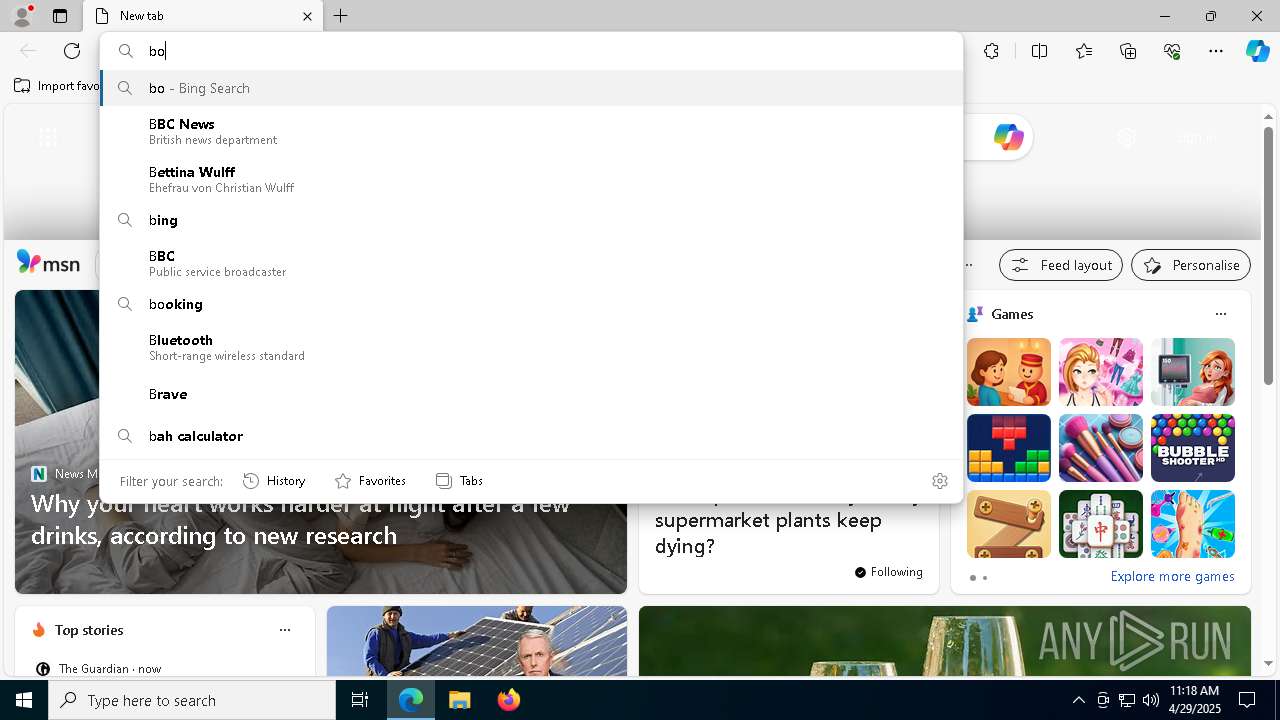Open the block puzzle game thumbnail
The width and height of the screenshot is (1280, 720).
1009,448
